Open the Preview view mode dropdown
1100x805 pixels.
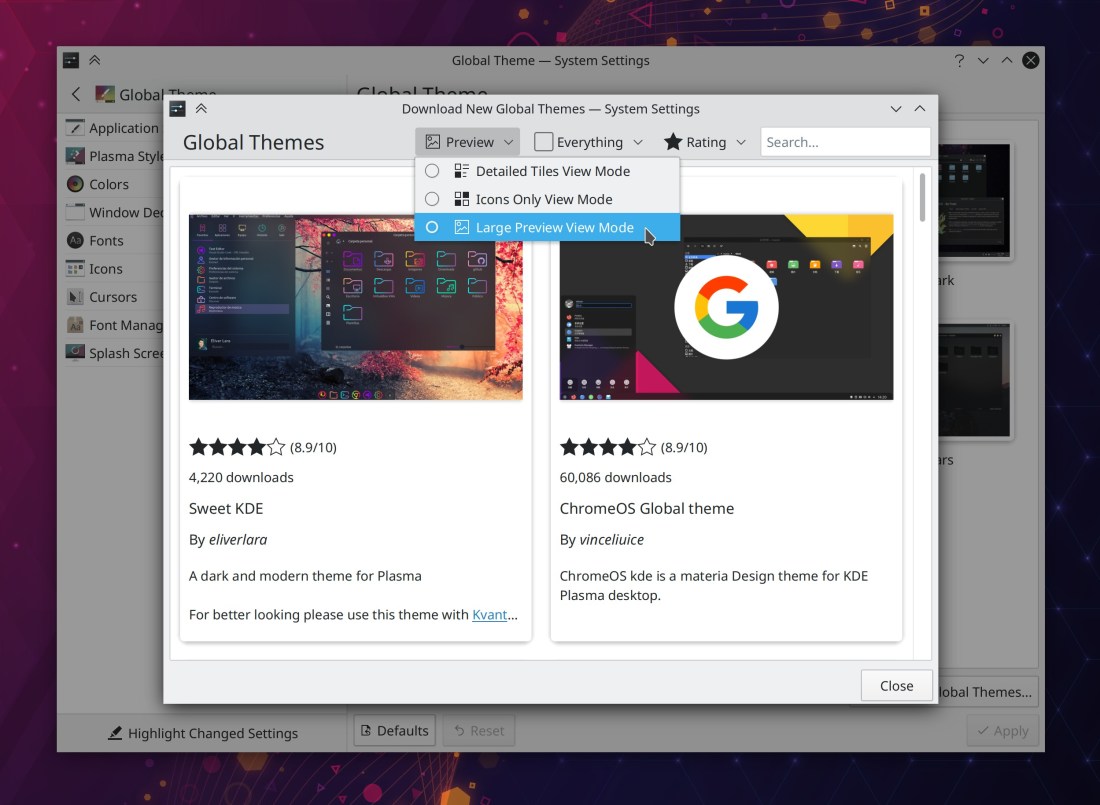(469, 142)
